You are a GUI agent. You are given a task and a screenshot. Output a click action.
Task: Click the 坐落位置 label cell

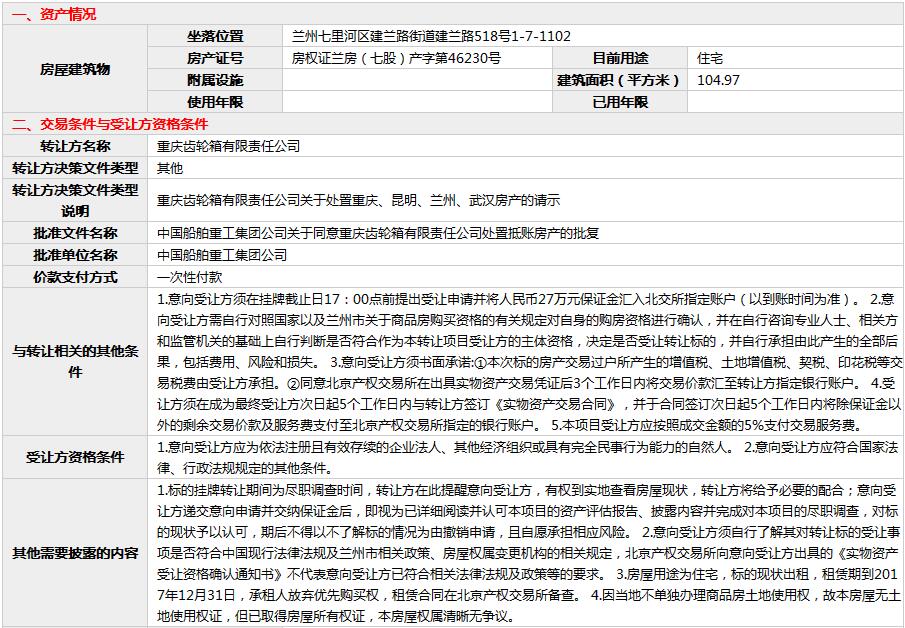click(x=214, y=36)
